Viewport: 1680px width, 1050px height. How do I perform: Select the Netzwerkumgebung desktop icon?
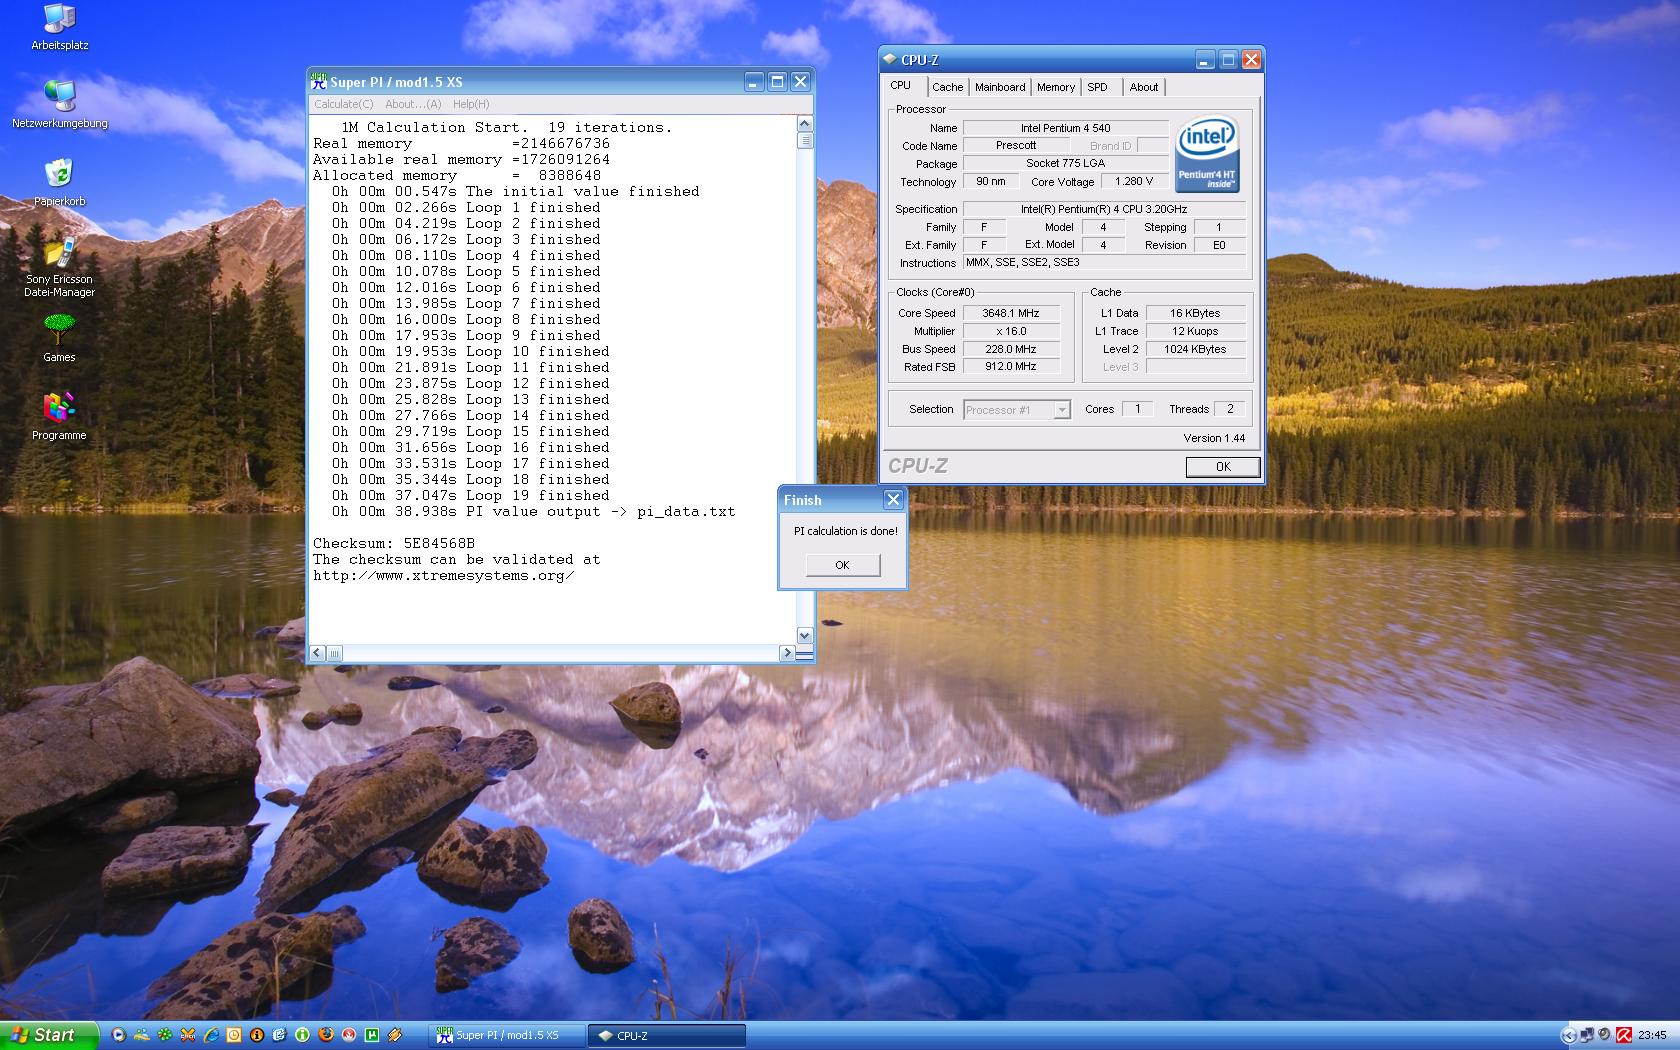(59, 98)
